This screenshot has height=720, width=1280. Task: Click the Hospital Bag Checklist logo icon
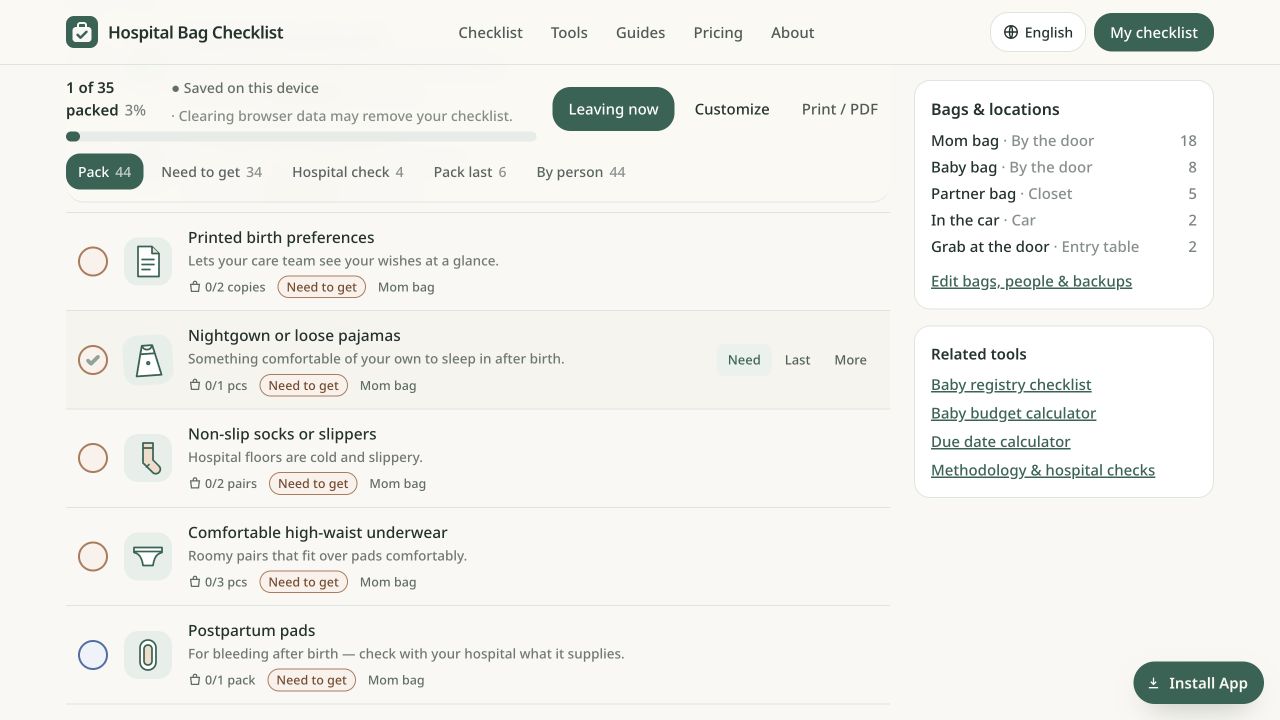point(82,32)
